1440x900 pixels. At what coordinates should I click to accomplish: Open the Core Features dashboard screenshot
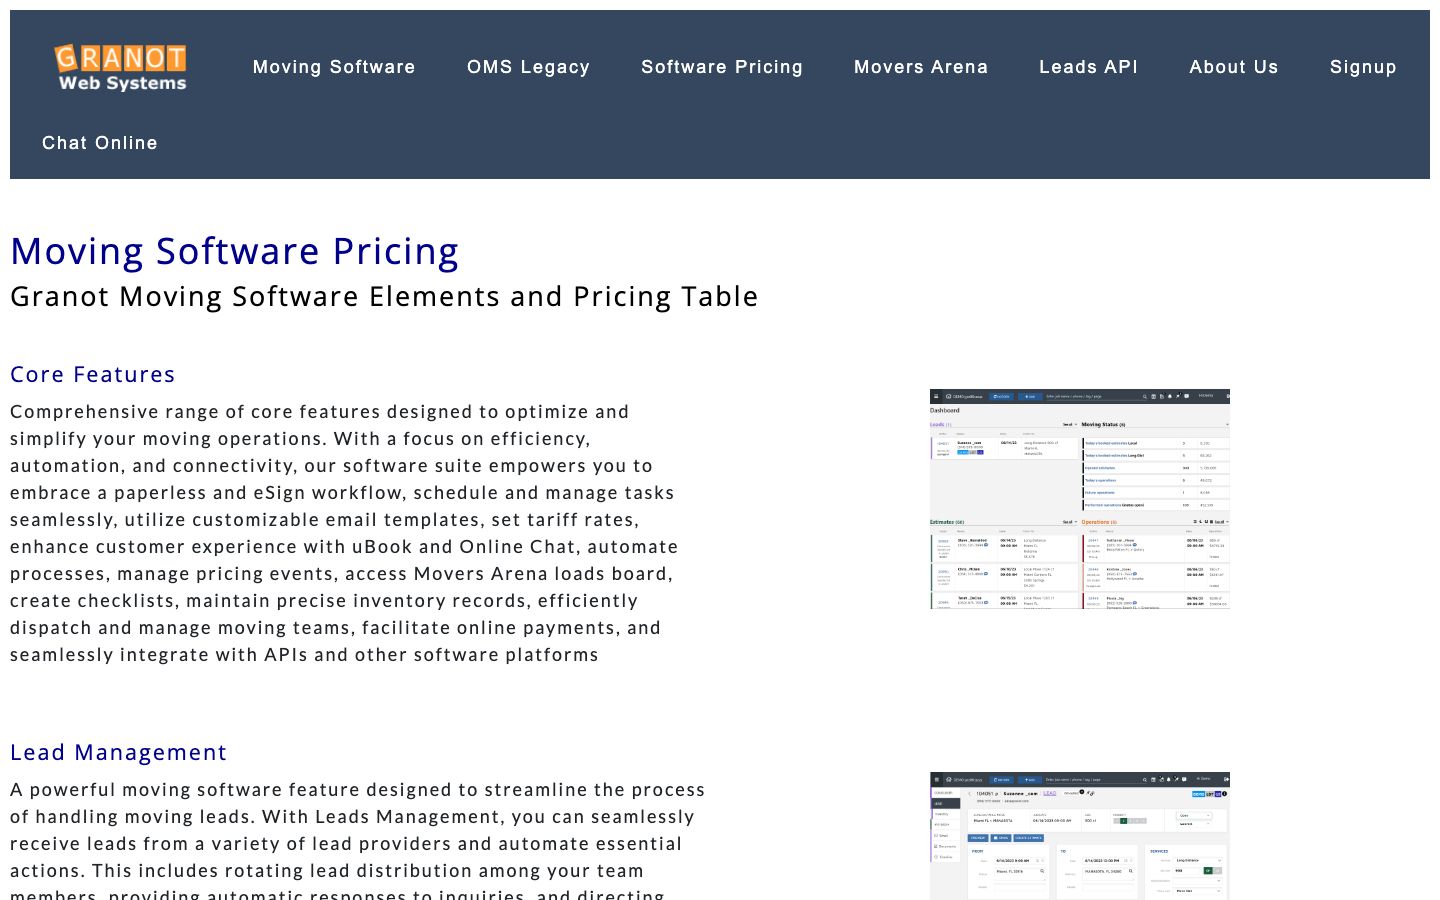pyautogui.click(x=1080, y=499)
